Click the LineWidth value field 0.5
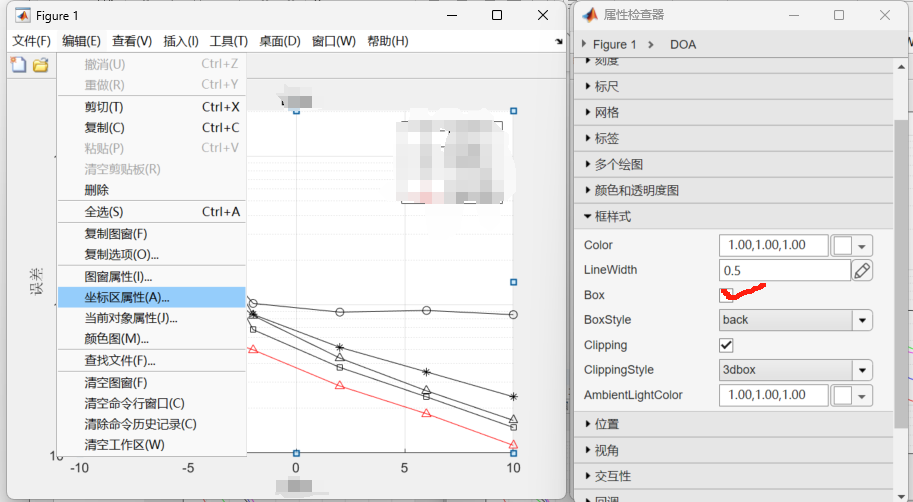The image size is (913, 502). (785, 271)
